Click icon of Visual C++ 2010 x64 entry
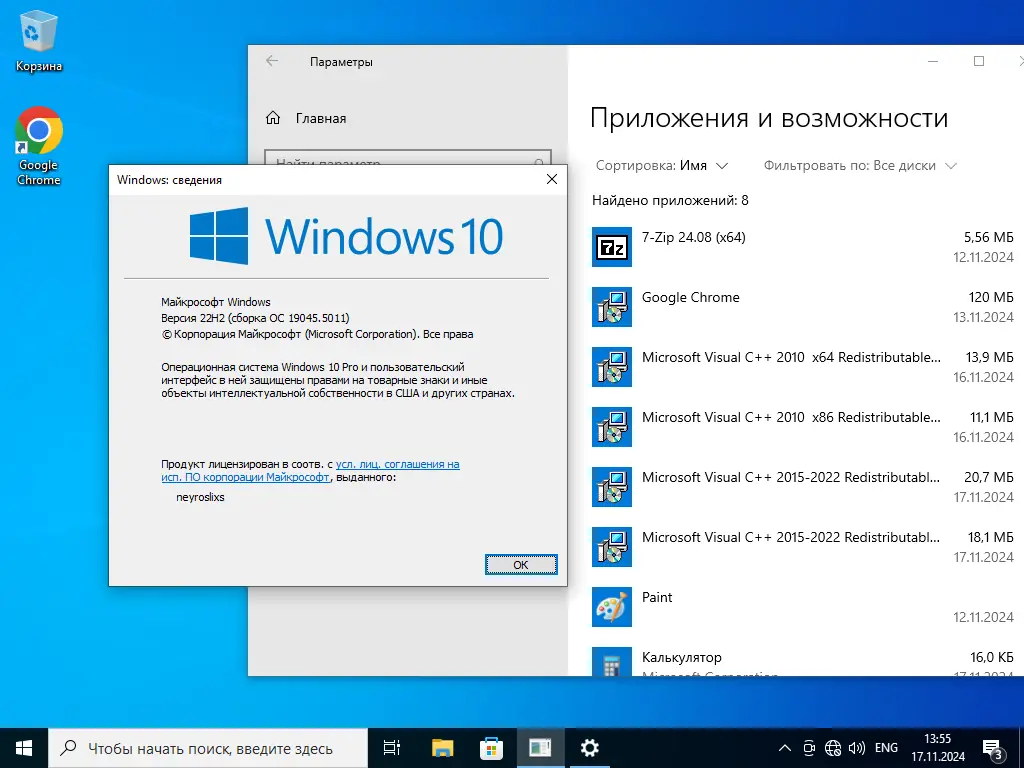Image resolution: width=1024 pixels, height=768 pixels. (611, 367)
